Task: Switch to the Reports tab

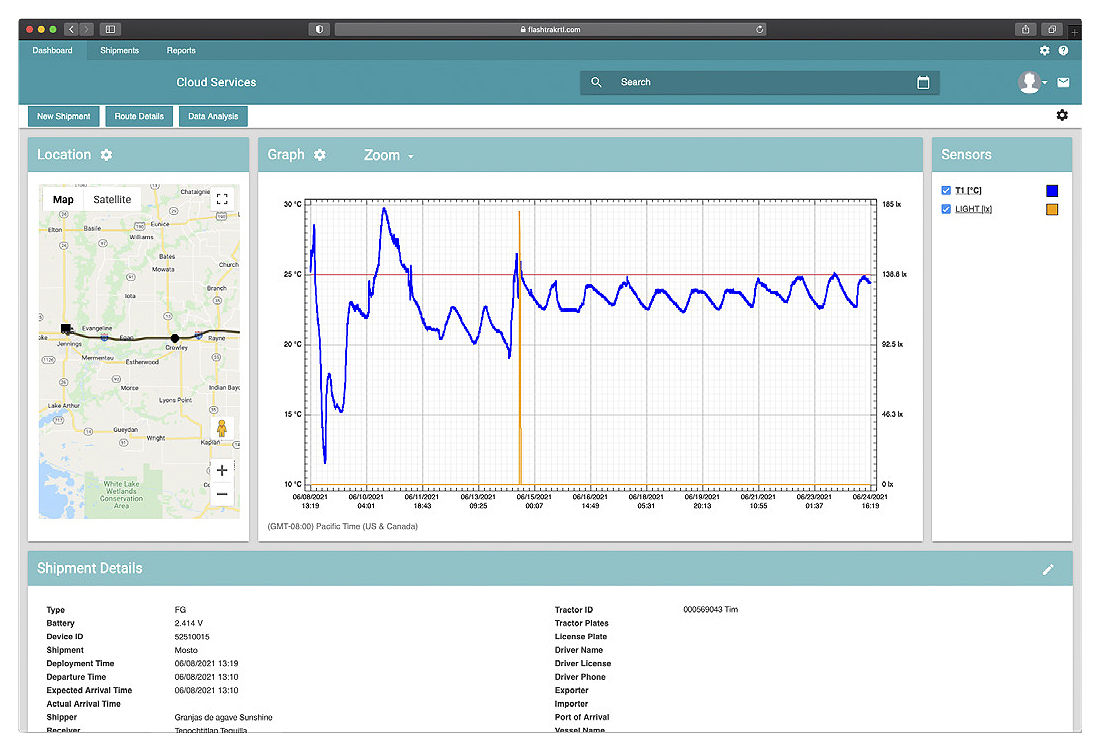Action: click(x=181, y=50)
